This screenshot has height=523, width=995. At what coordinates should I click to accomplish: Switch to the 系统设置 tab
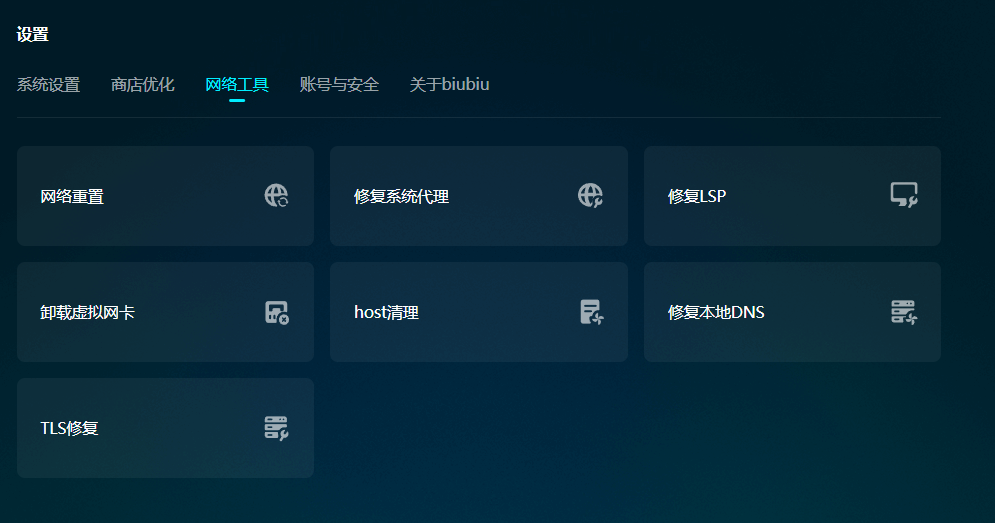(x=48, y=85)
